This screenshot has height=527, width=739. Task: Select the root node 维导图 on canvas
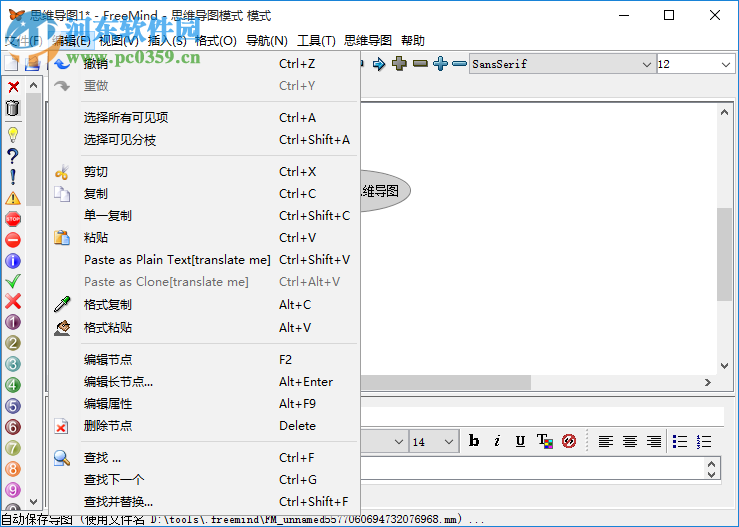tap(385, 191)
